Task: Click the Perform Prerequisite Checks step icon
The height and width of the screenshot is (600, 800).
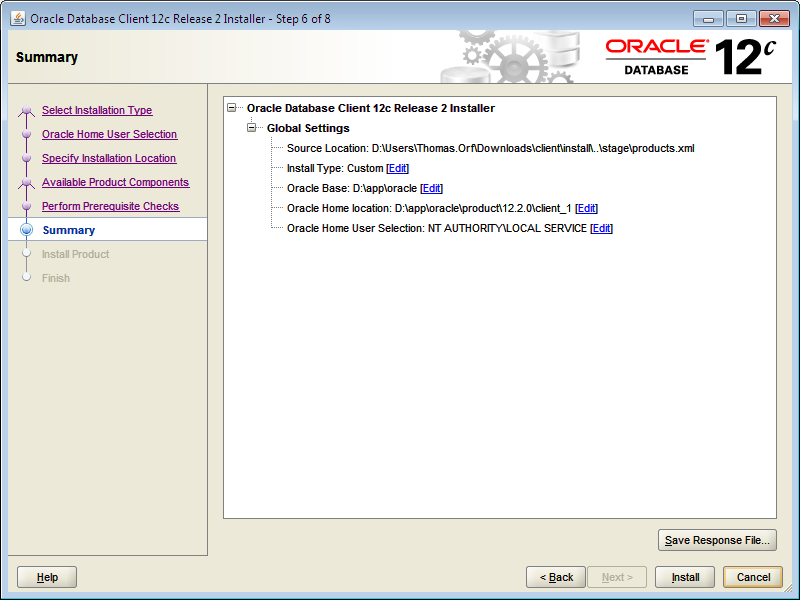Action: tap(25, 206)
